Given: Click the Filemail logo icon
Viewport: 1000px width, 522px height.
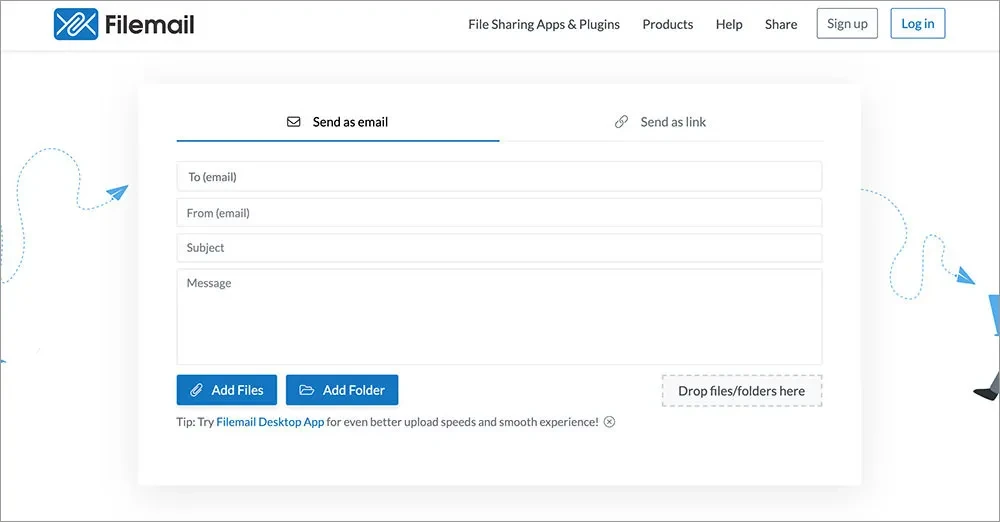Looking at the screenshot, I should (76, 24).
